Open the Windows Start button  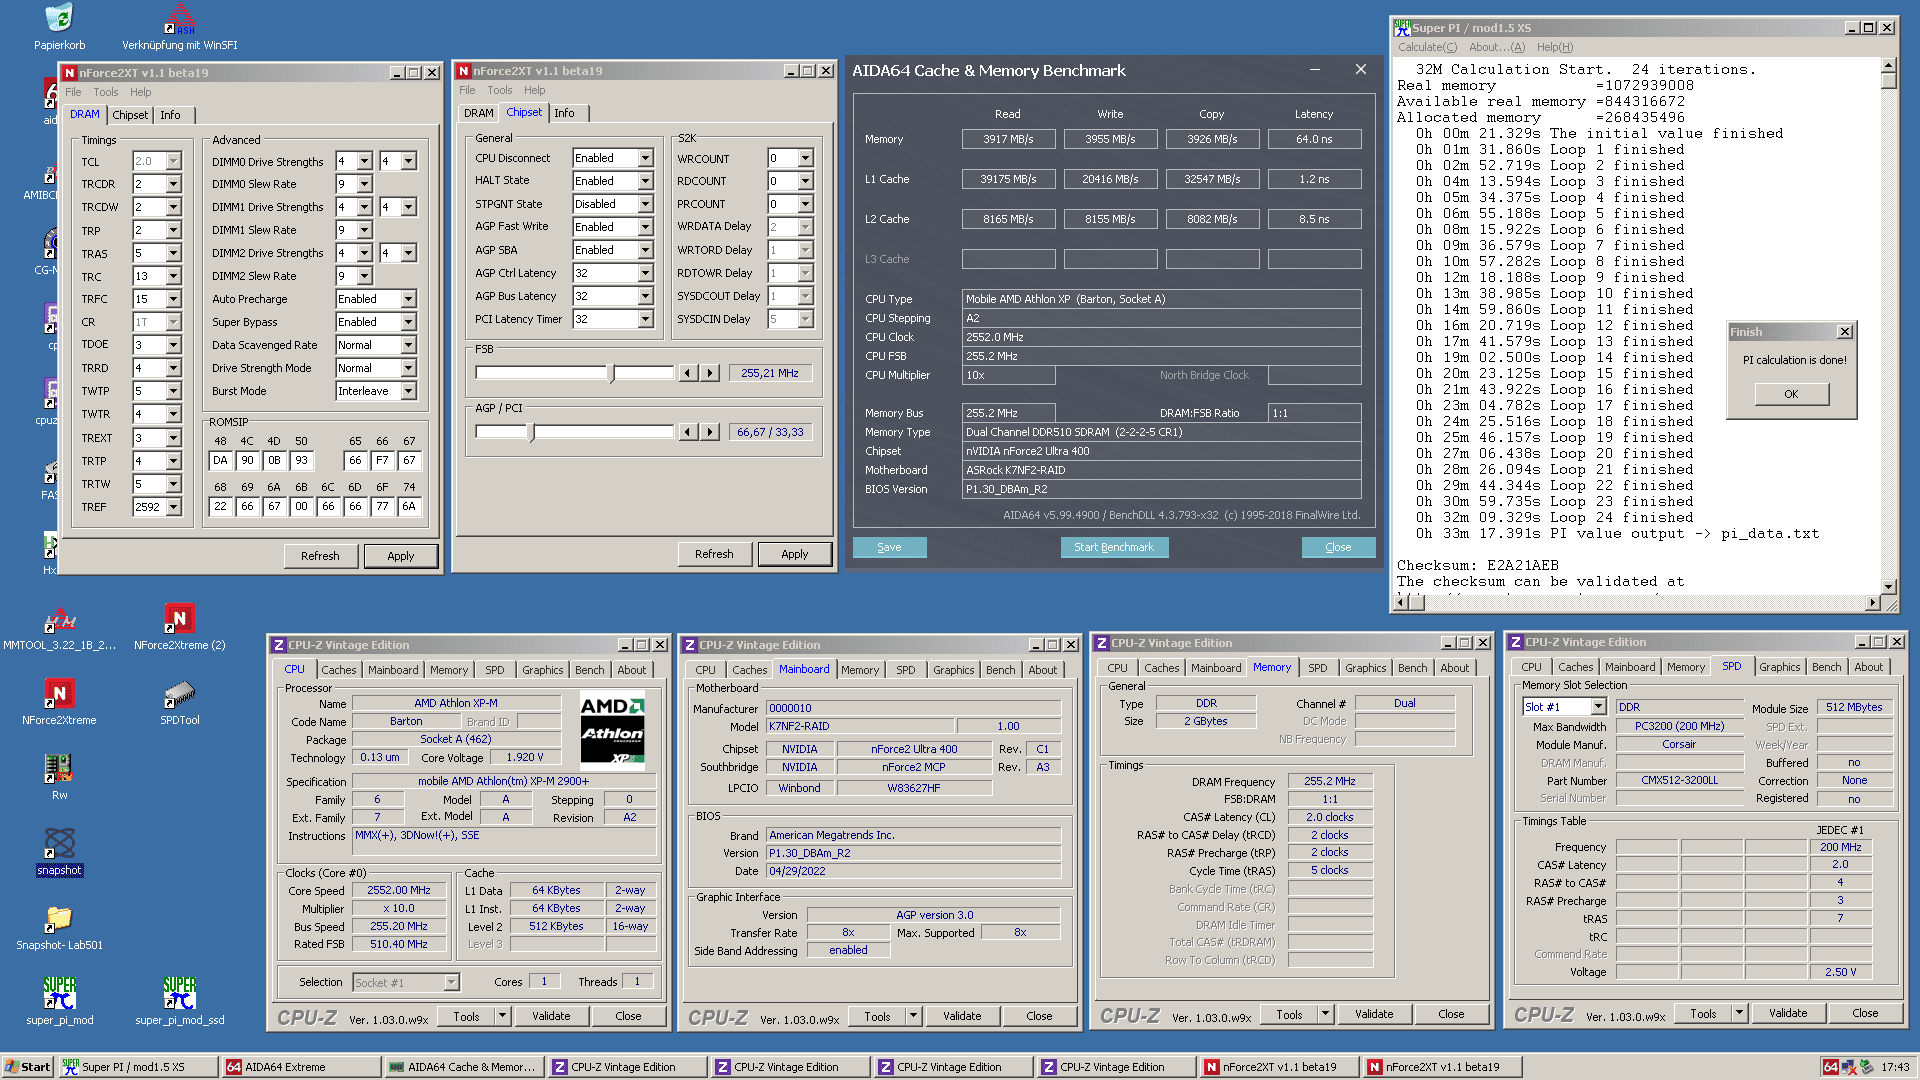tap(27, 1067)
